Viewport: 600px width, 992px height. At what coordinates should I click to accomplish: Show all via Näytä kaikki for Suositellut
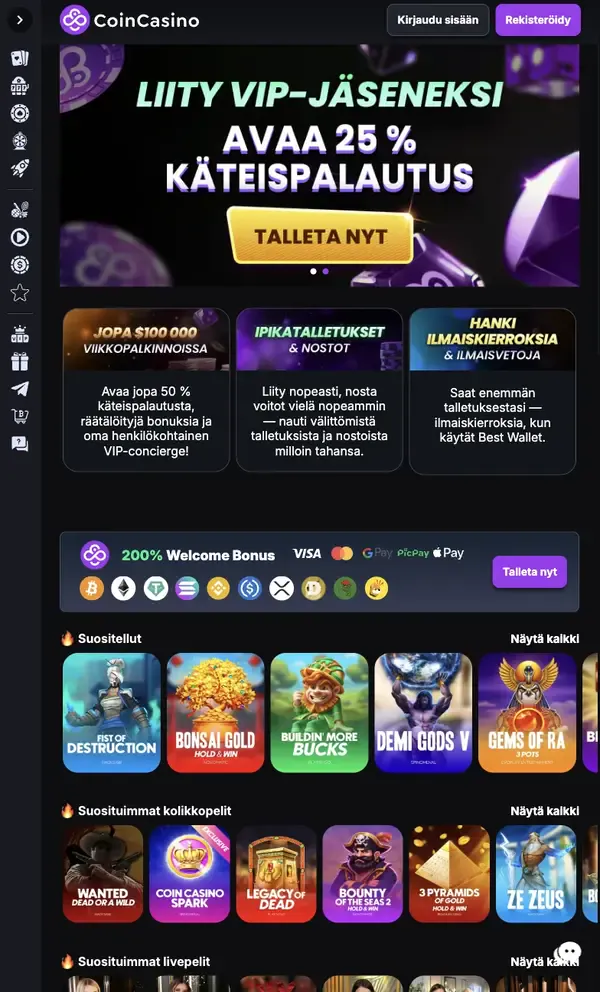coord(544,639)
